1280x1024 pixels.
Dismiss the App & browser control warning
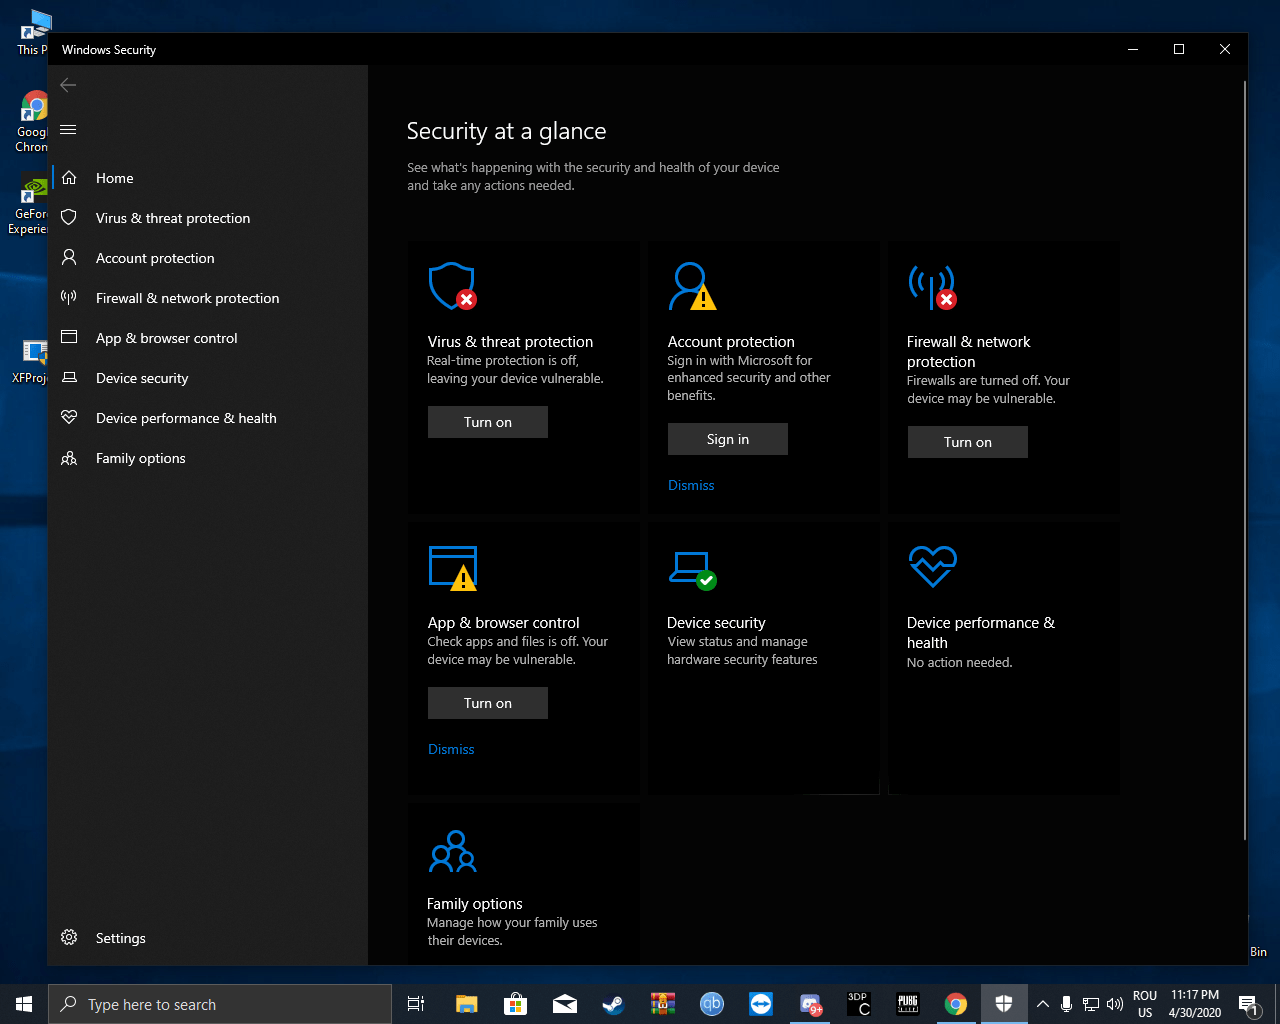tap(451, 749)
